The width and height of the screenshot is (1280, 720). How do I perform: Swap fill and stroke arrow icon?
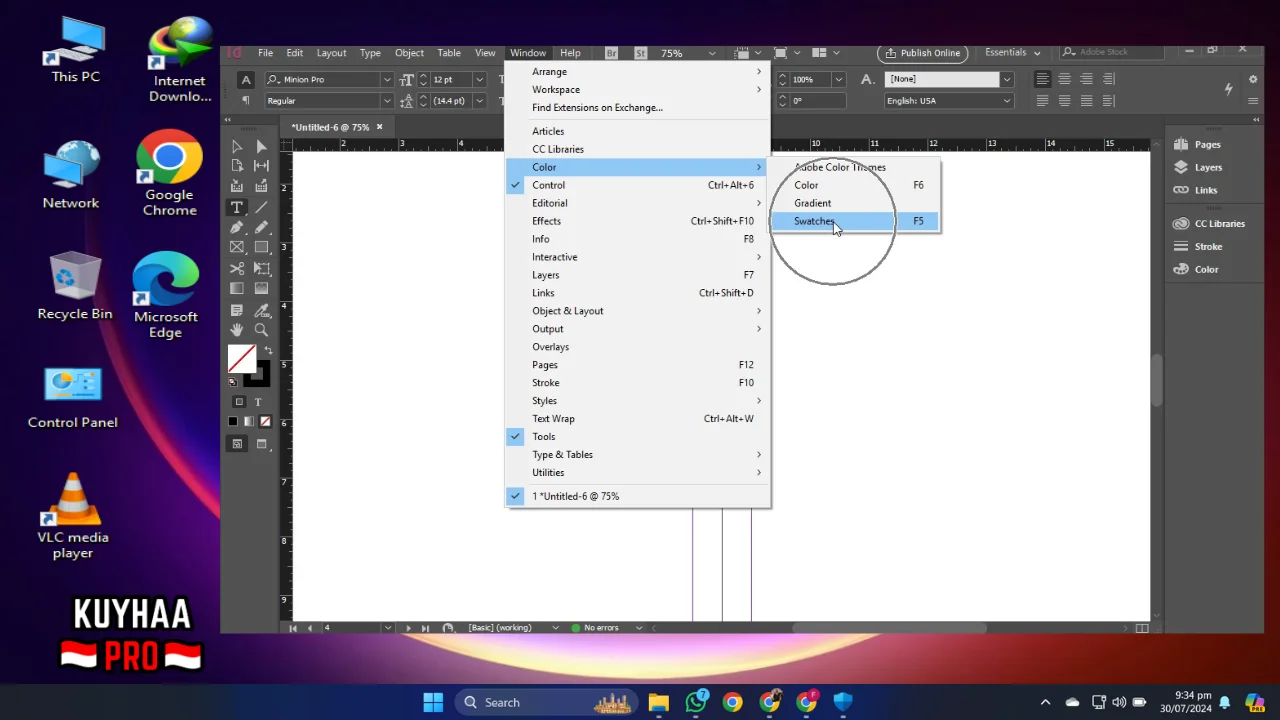267,350
